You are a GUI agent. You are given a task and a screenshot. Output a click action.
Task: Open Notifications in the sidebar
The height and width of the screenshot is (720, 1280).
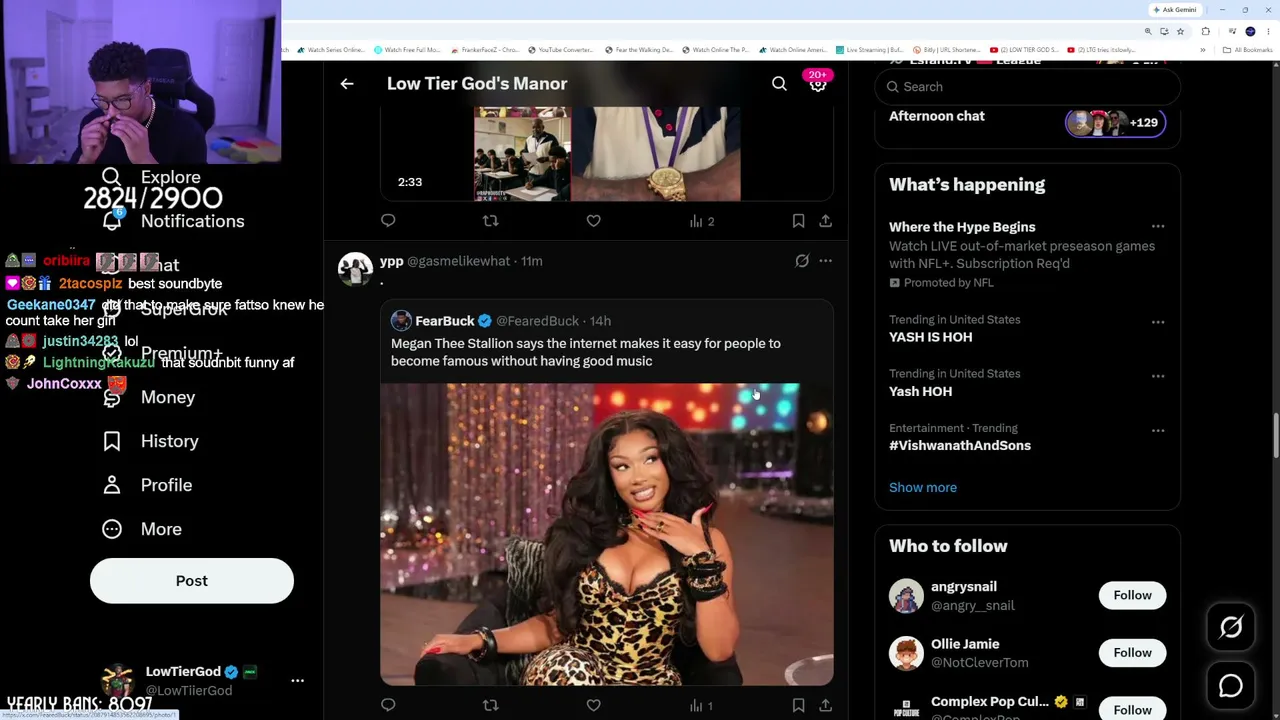[x=172, y=221]
